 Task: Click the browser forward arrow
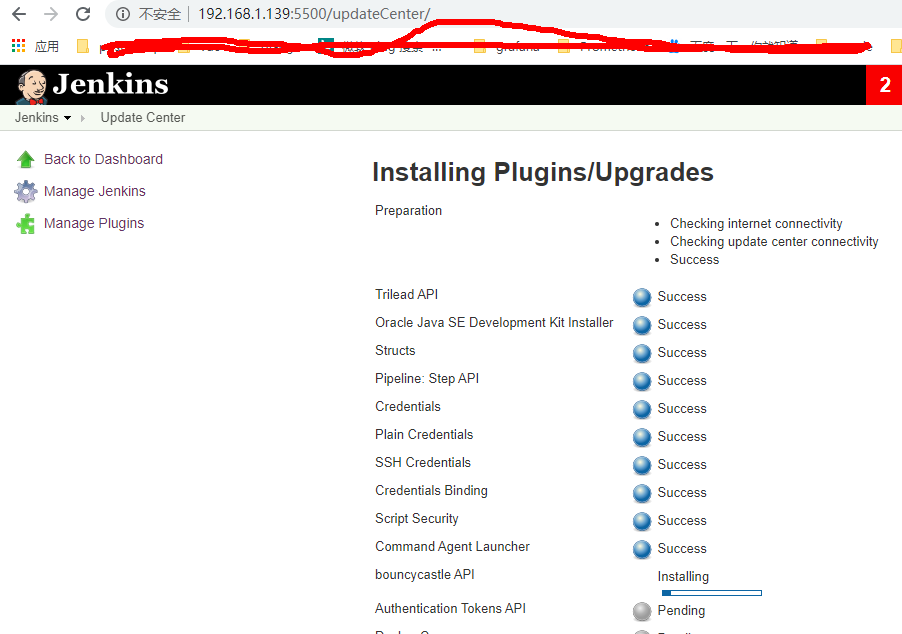51,14
